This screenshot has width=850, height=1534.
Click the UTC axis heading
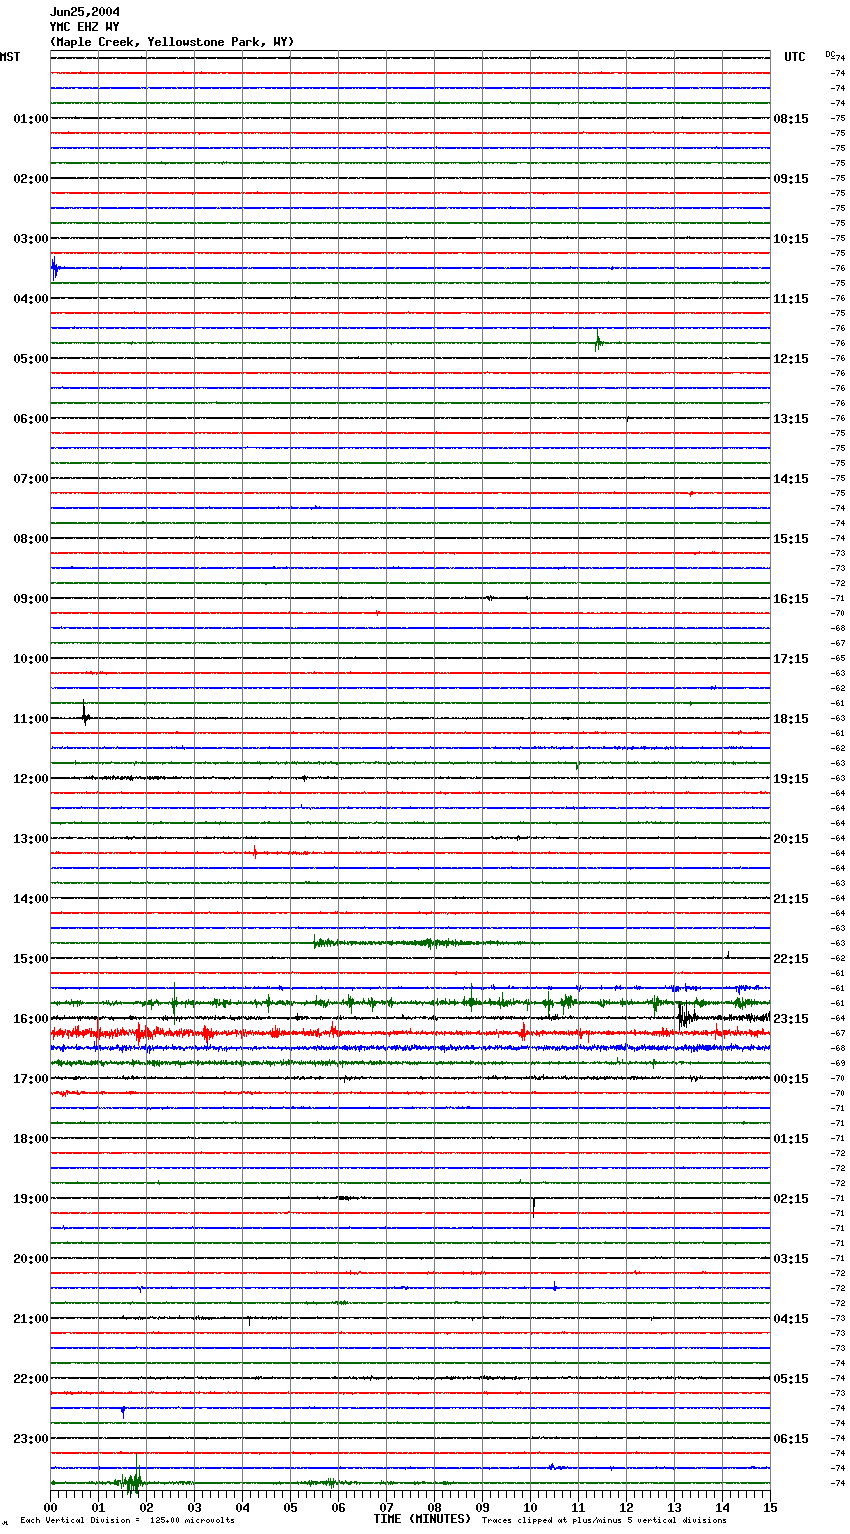click(795, 57)
